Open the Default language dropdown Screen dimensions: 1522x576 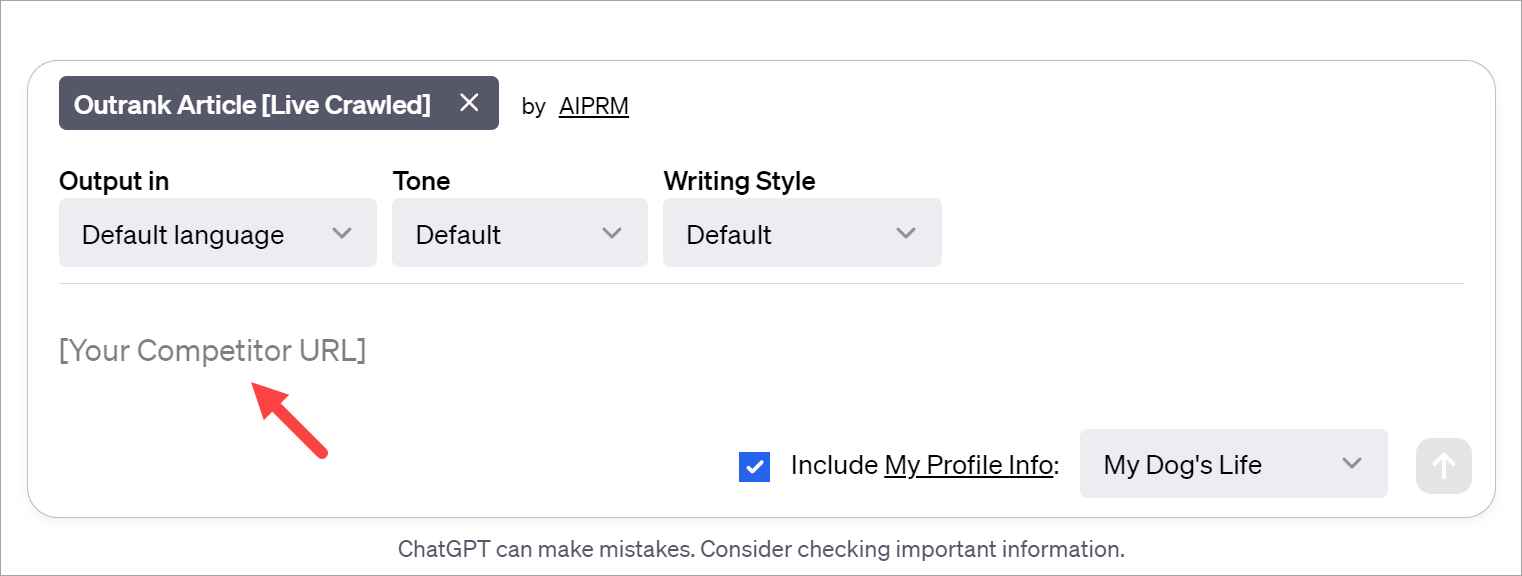point(217,232)
